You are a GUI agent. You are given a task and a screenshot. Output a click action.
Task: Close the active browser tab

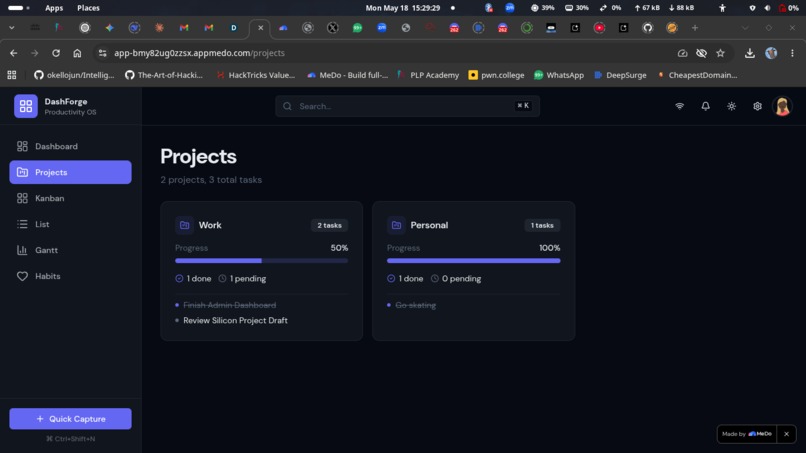point(261,28)
